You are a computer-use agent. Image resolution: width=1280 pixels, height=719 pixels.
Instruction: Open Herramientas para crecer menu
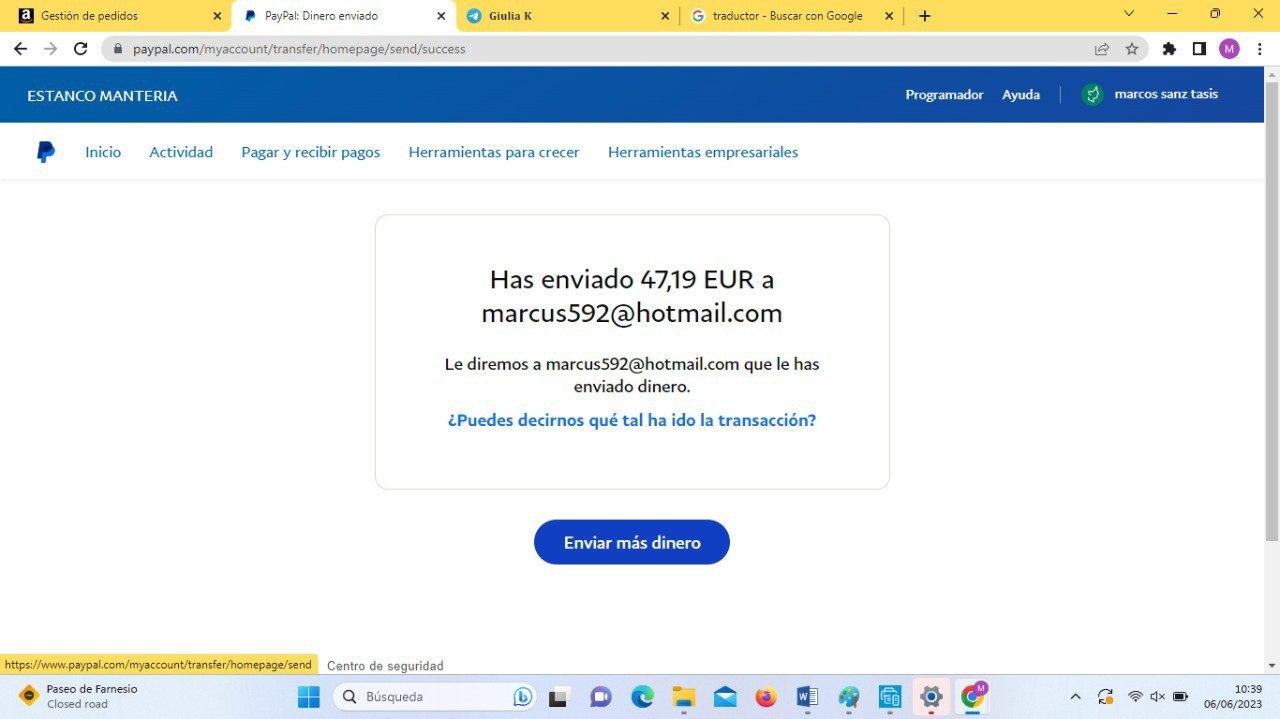494,152
